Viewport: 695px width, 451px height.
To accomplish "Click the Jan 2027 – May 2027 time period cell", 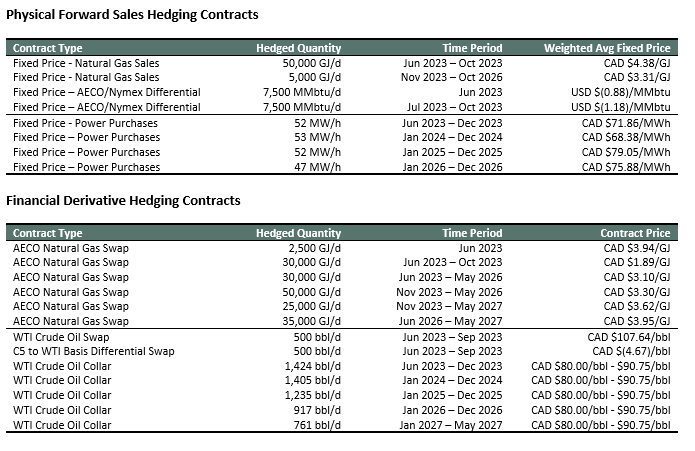I will (x=451, y=425).
